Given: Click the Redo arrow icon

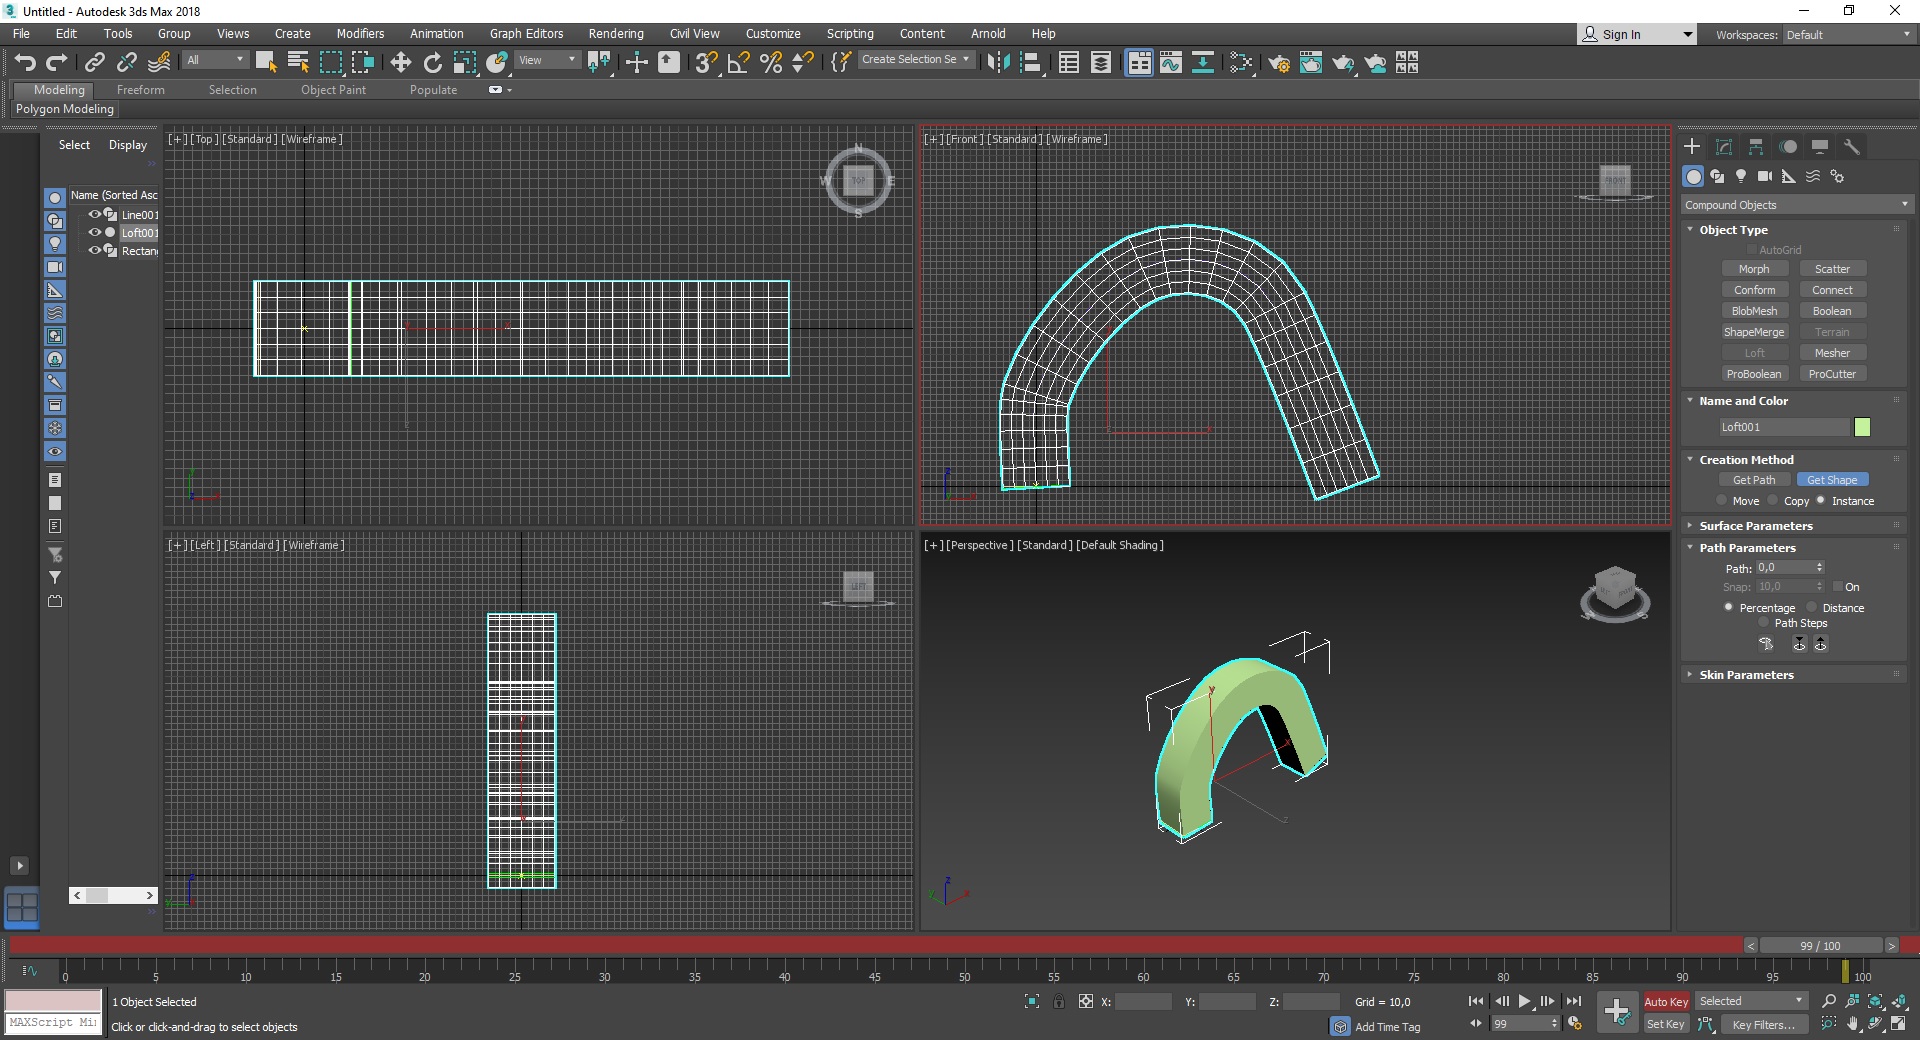Looking at the screenshot, I should click(x=56, y=63).
